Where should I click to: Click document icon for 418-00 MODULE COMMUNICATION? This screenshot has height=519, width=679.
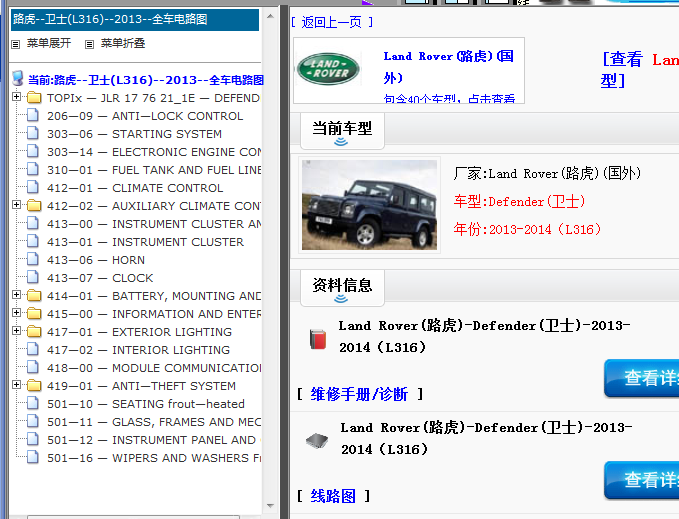(x=32, y=367)
